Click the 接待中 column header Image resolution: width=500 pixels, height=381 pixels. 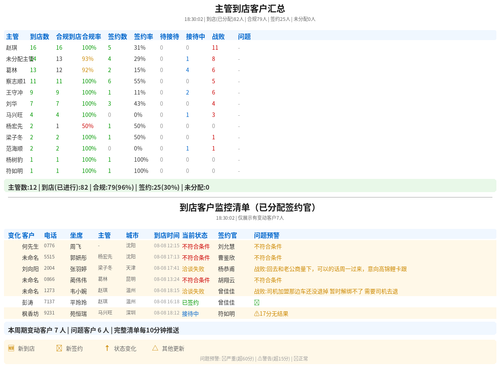point(195,37)
